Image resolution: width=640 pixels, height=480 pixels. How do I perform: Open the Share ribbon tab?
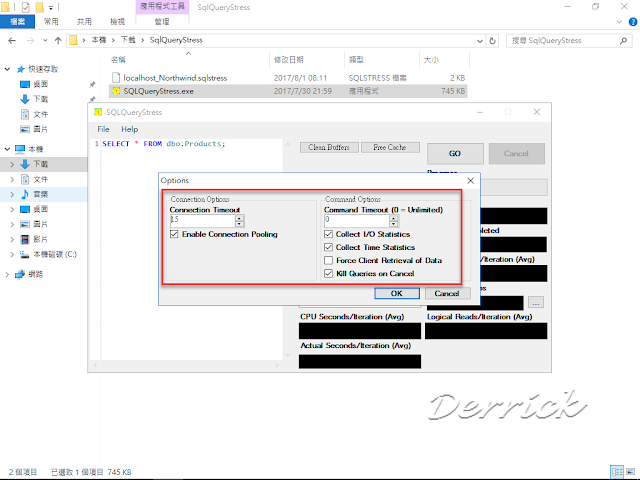point(84,22)
